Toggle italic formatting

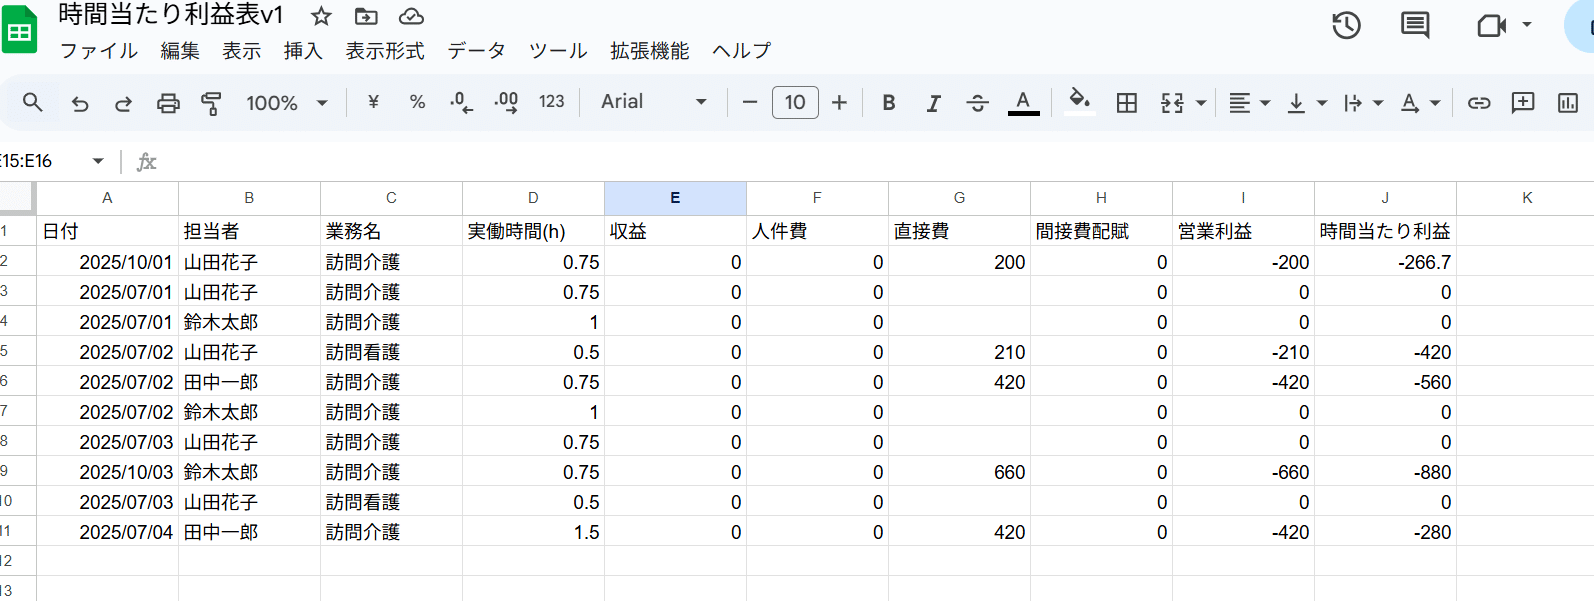[x=933, y=103]
